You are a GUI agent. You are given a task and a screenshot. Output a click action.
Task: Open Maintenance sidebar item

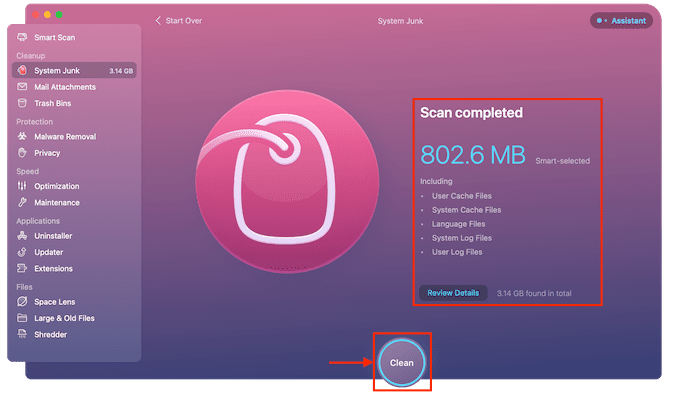[x=74, y=202]
